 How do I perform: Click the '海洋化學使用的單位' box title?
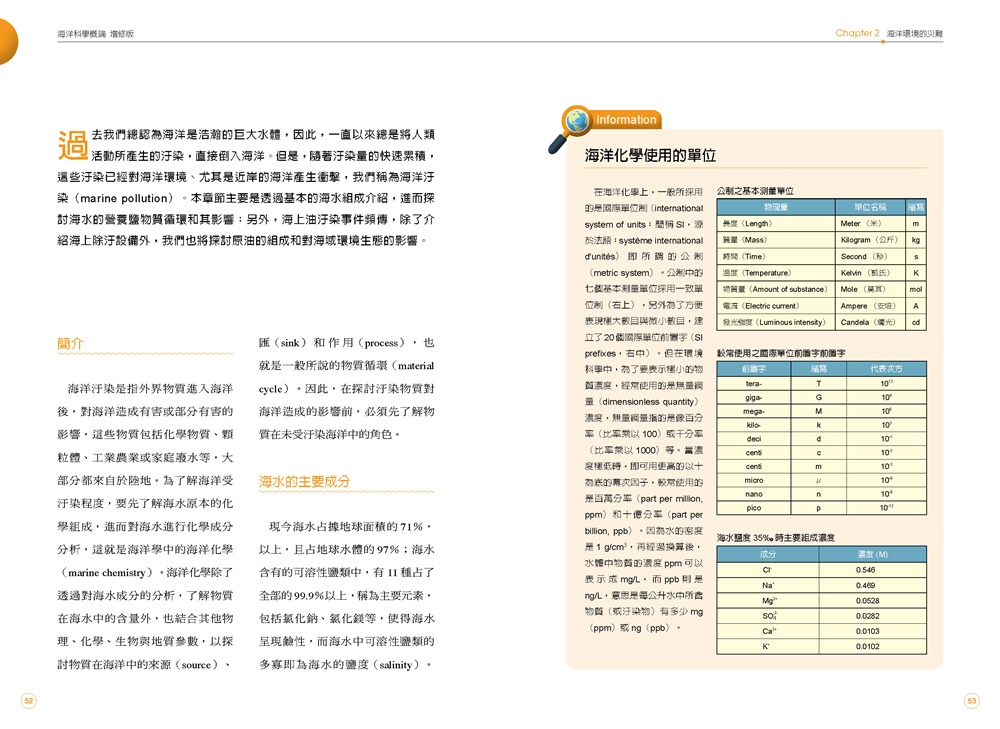[650, 155]
